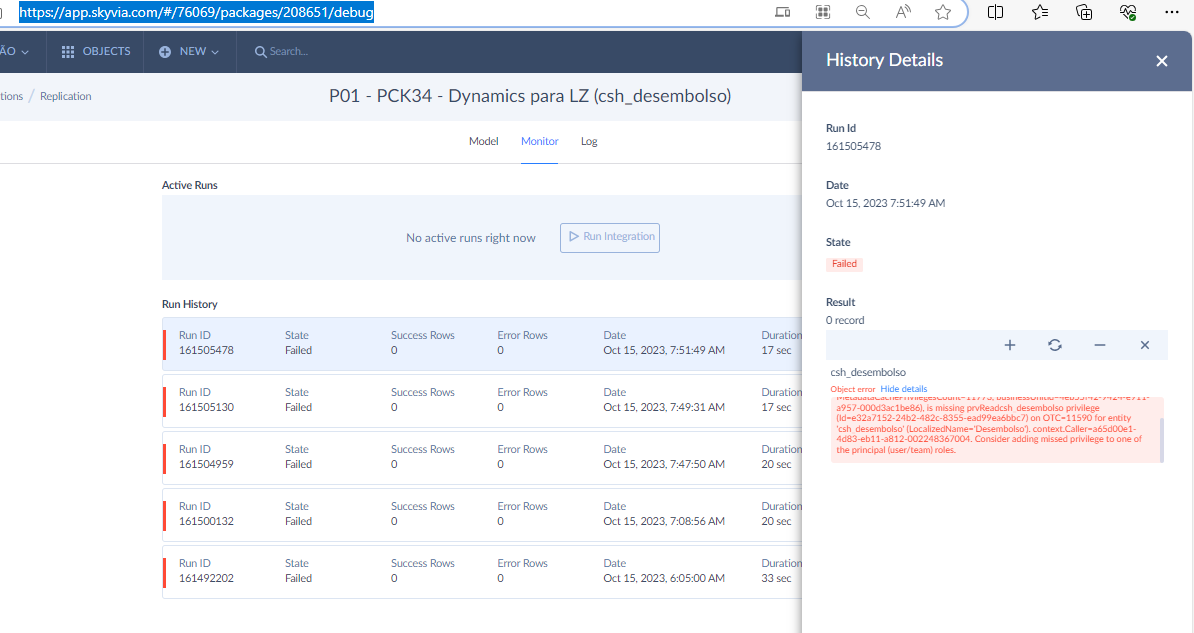Switch to the Model tab
This screenshot has height=633, width=1194.
[484, 141]
